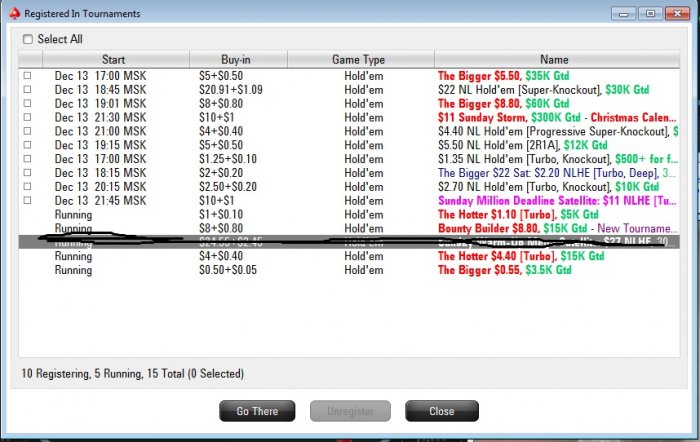700x442 pixels.
Task: Sort by the Buy-in column header
Action: (238, 59)
